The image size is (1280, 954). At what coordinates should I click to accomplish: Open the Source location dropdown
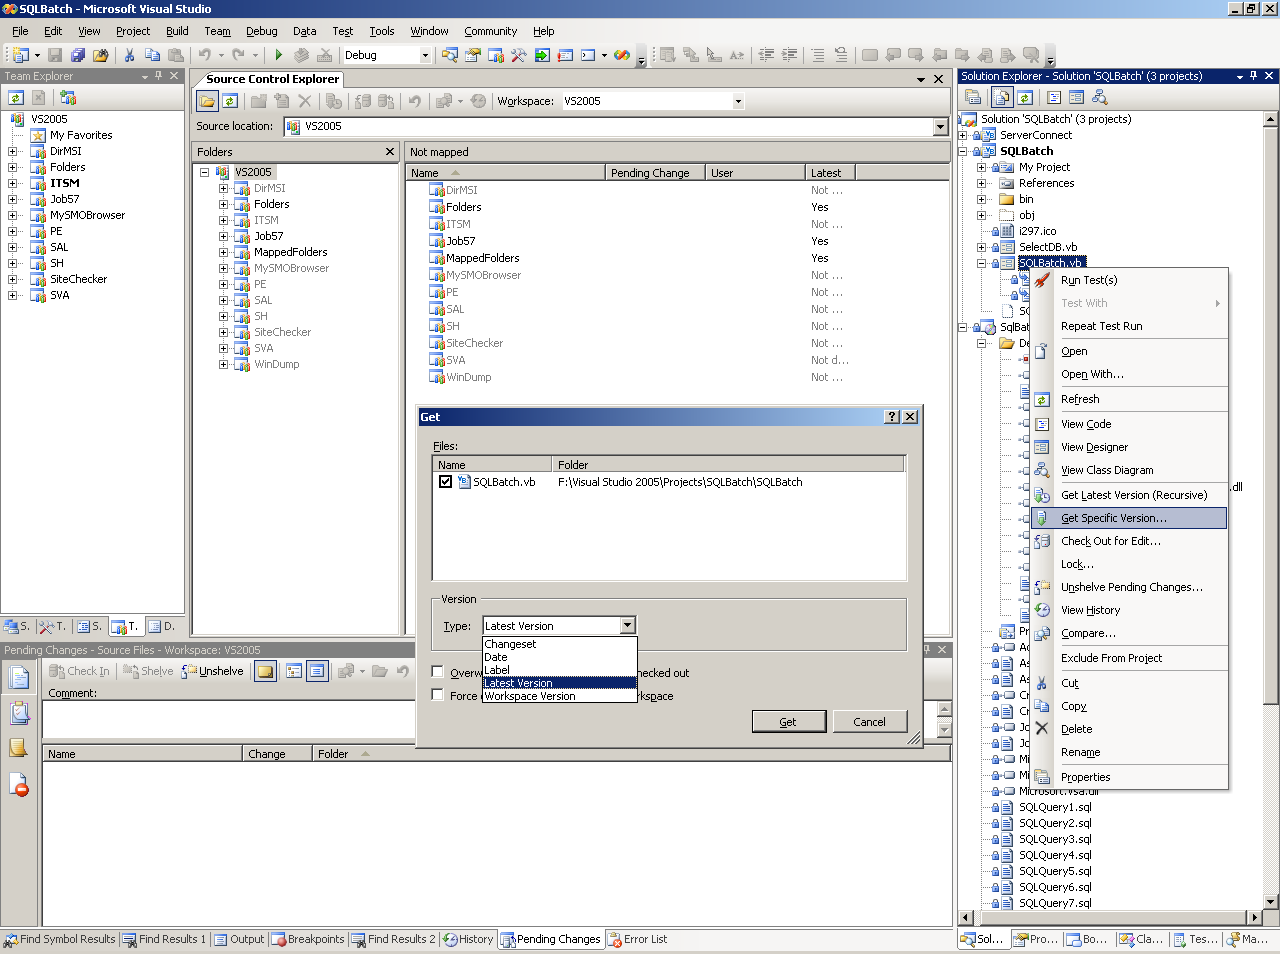click(x=940, y=126)
